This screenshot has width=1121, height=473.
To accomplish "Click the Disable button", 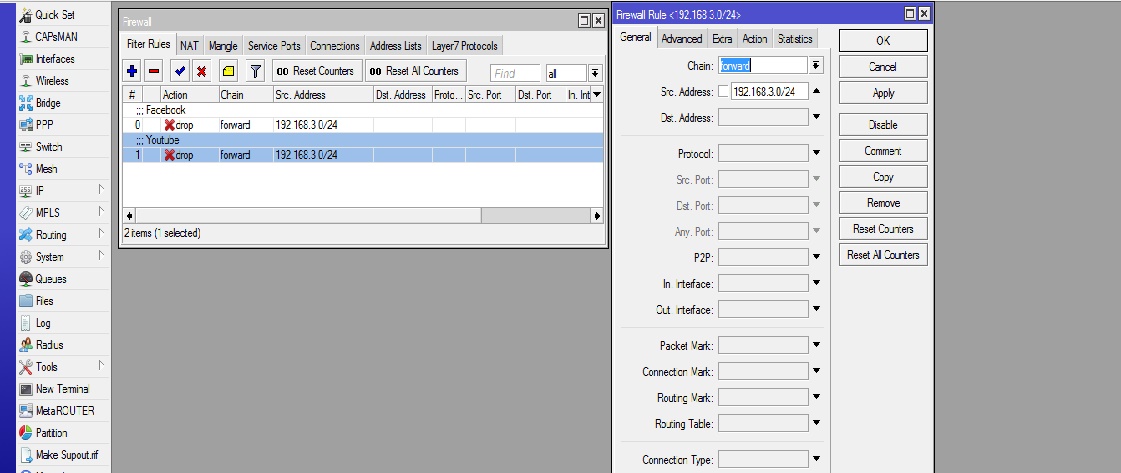I will coord(883,124).
